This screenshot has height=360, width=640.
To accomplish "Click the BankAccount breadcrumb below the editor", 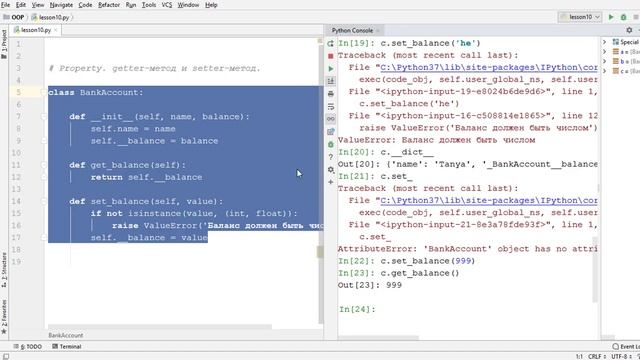I will tap(65, 335).
